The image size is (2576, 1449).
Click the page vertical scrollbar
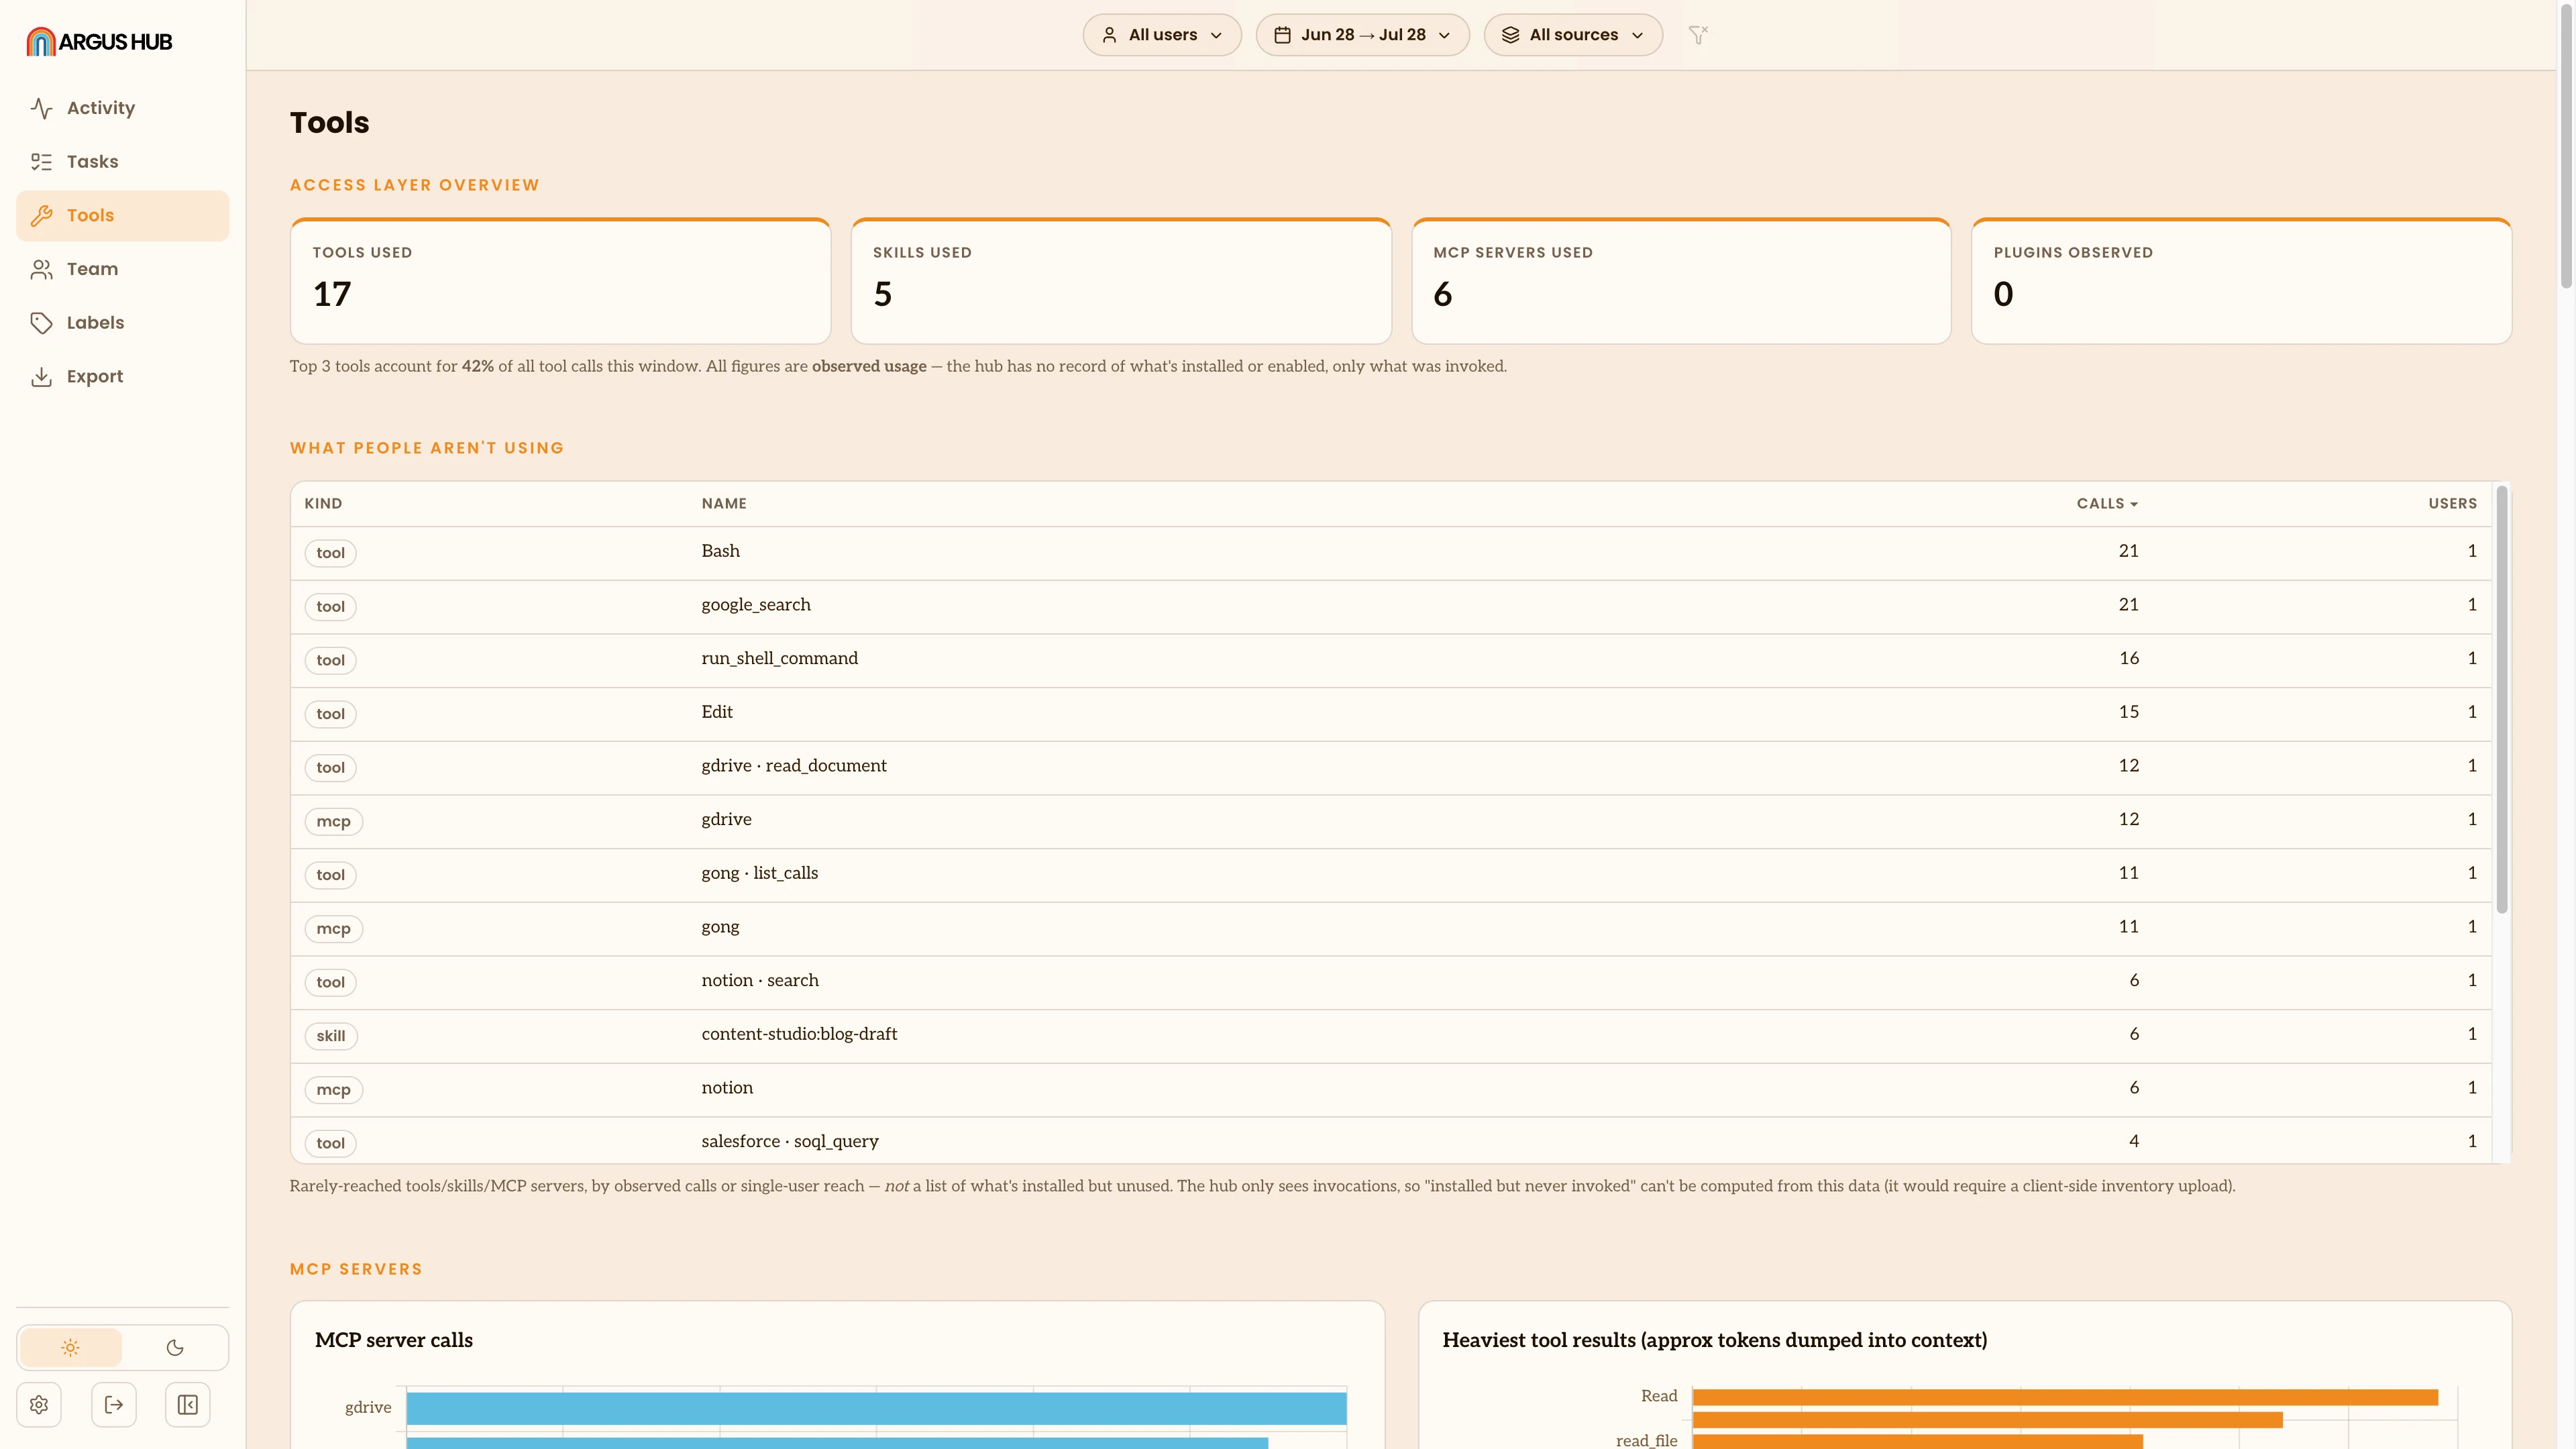pos(2566,147)
